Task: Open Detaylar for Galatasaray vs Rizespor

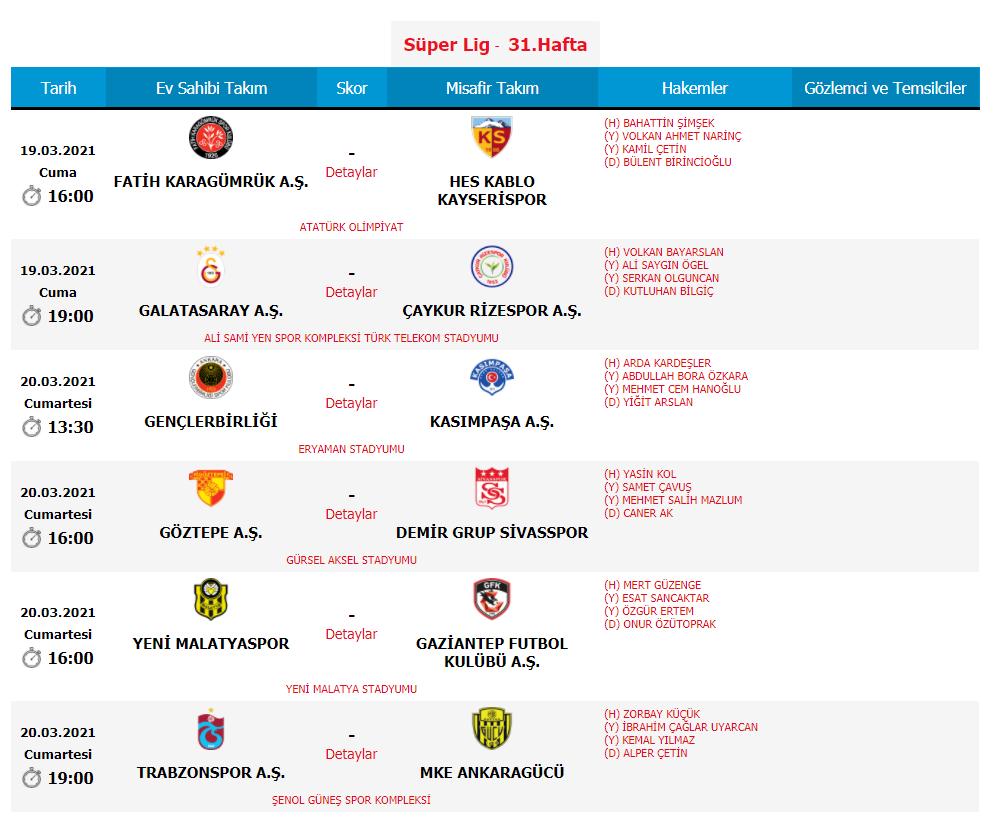Action: [x=351, y=292]
